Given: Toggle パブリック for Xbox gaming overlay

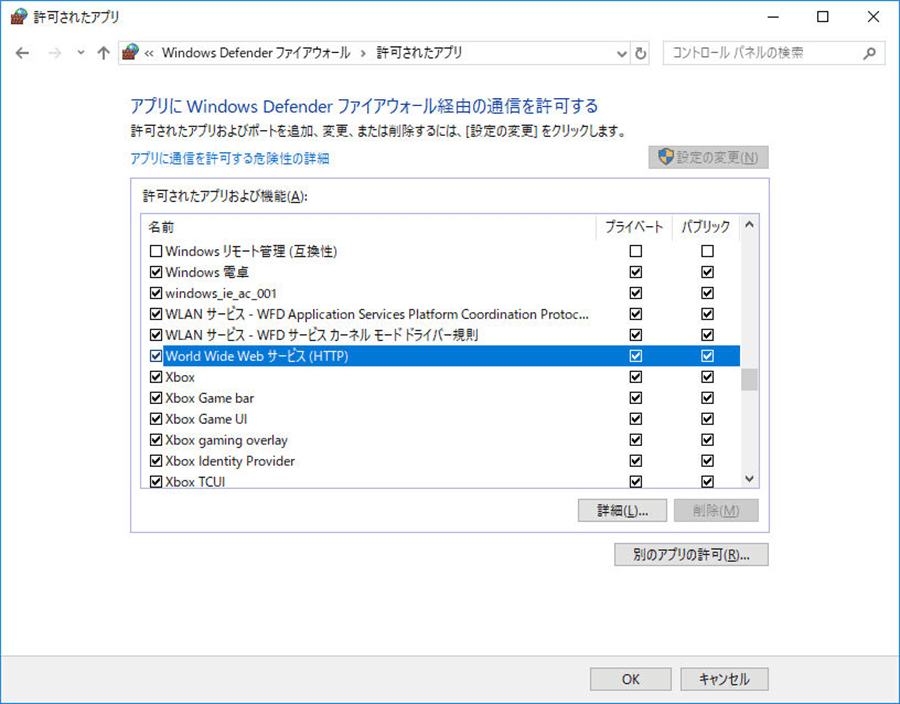Looking at the screenshot, I should 707,439.
